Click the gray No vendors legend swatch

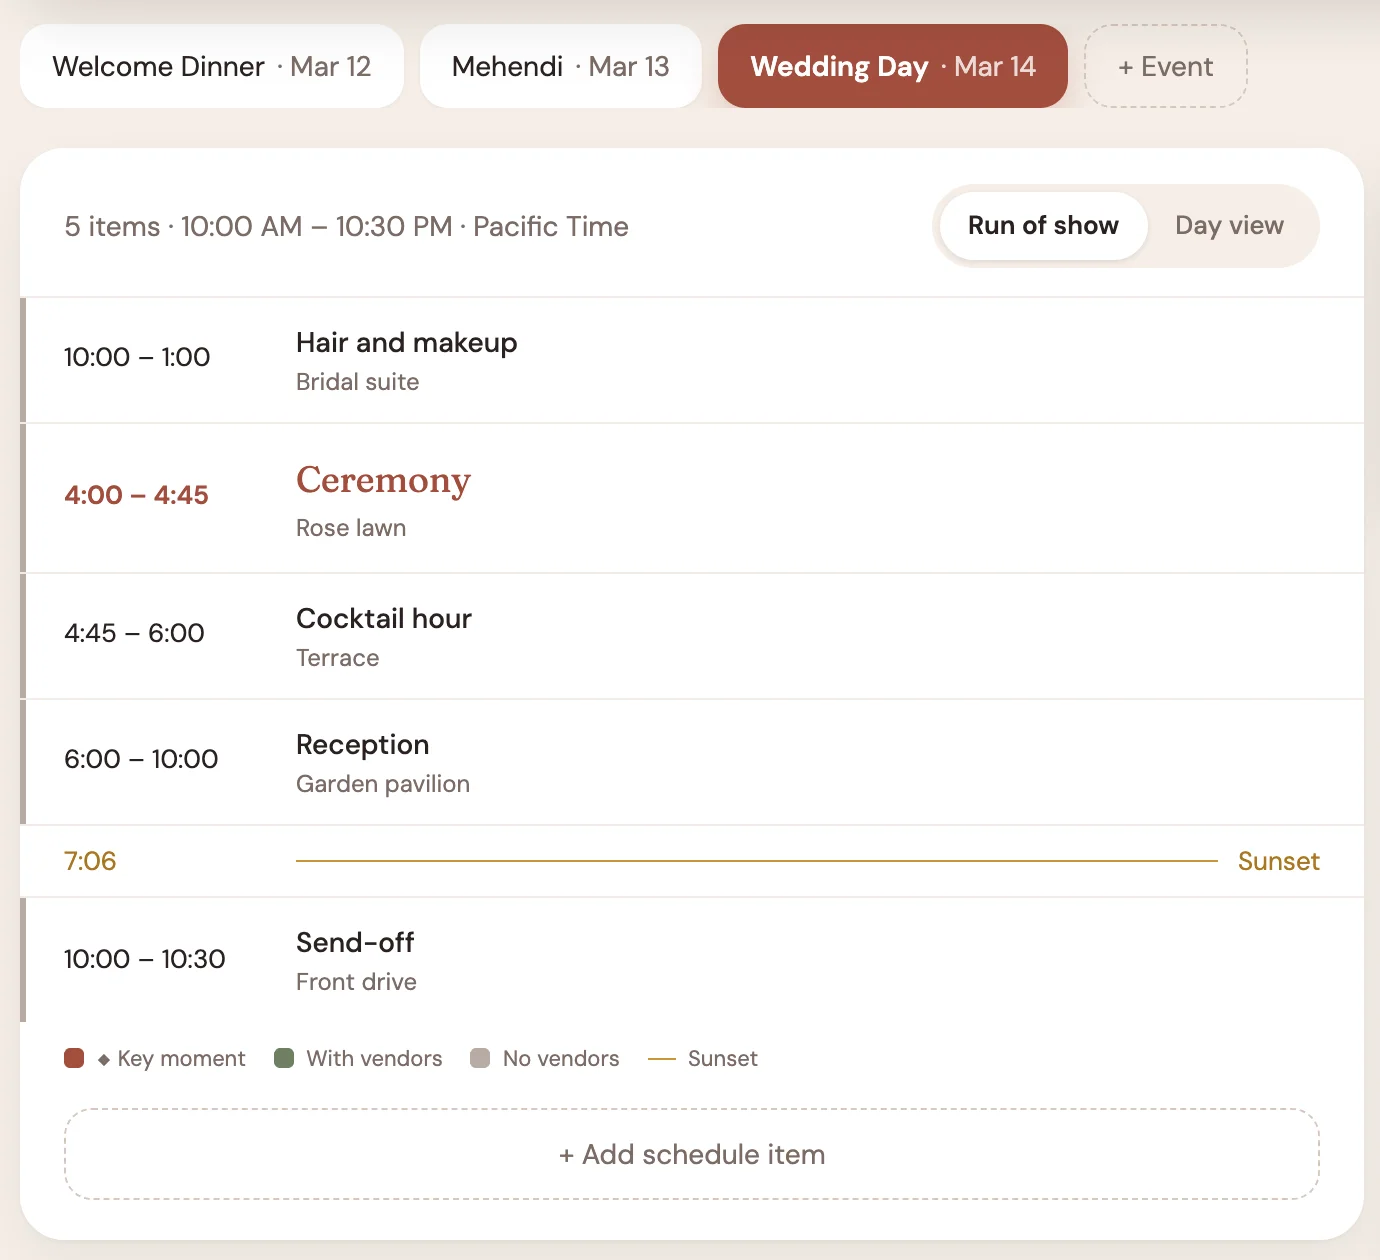(x=480, y=1058)
